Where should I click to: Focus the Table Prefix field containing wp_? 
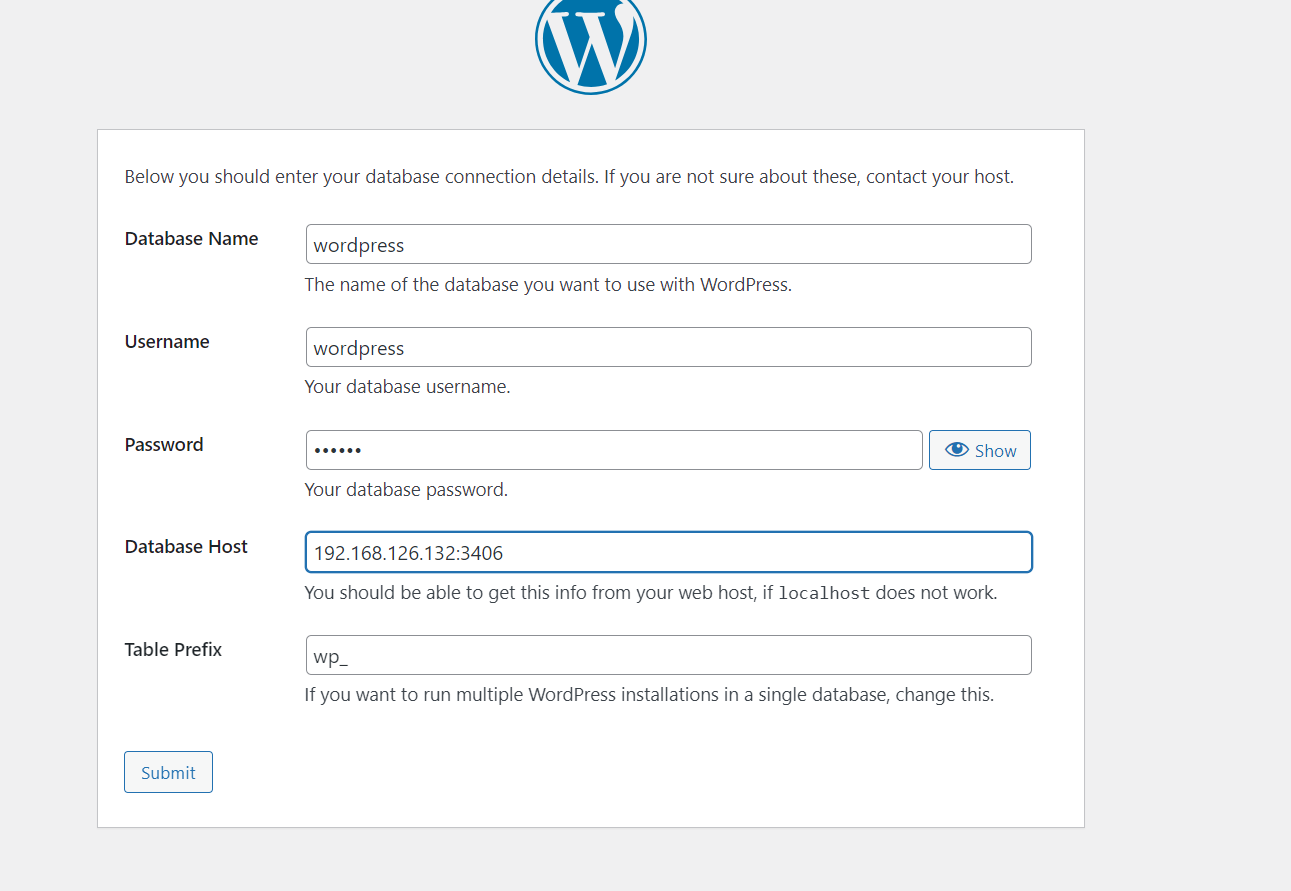[668, 655]
